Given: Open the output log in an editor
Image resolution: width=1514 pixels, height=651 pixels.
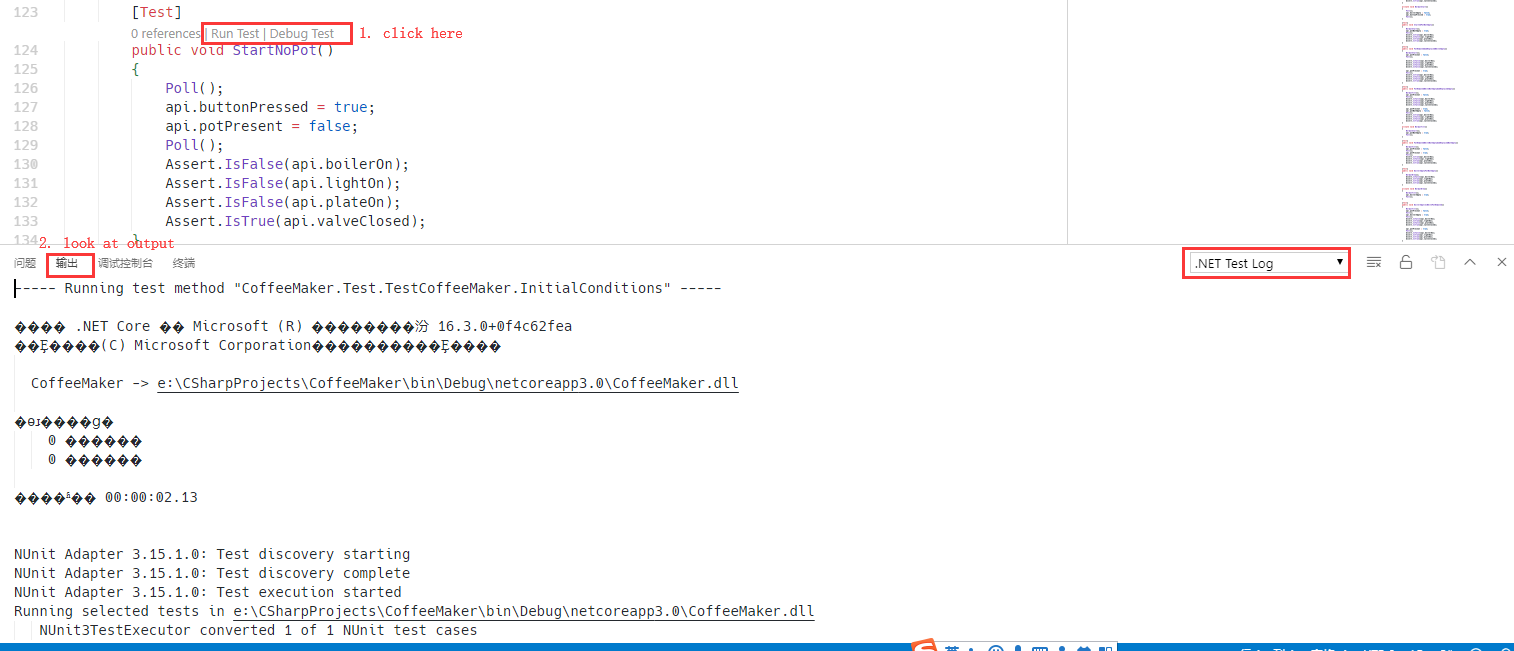Looking at the screenshot, I should [x=1438, y=262].
